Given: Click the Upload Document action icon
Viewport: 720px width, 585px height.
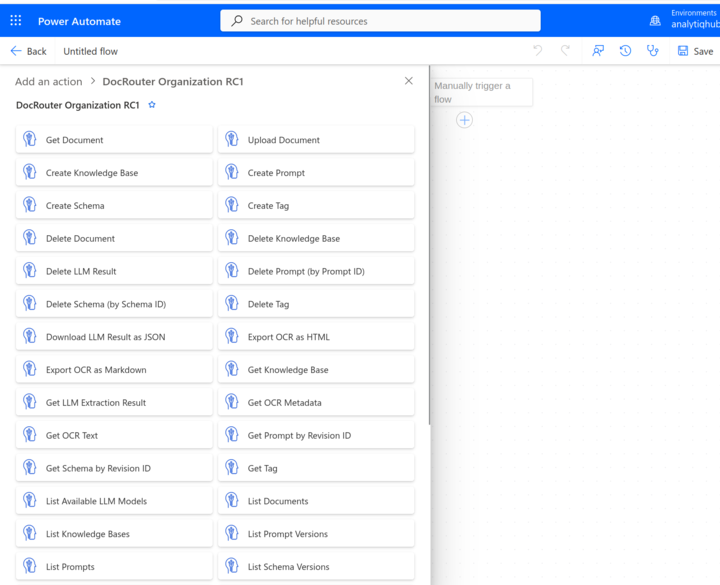Looking at the screenshot, I should click(232, 139).
